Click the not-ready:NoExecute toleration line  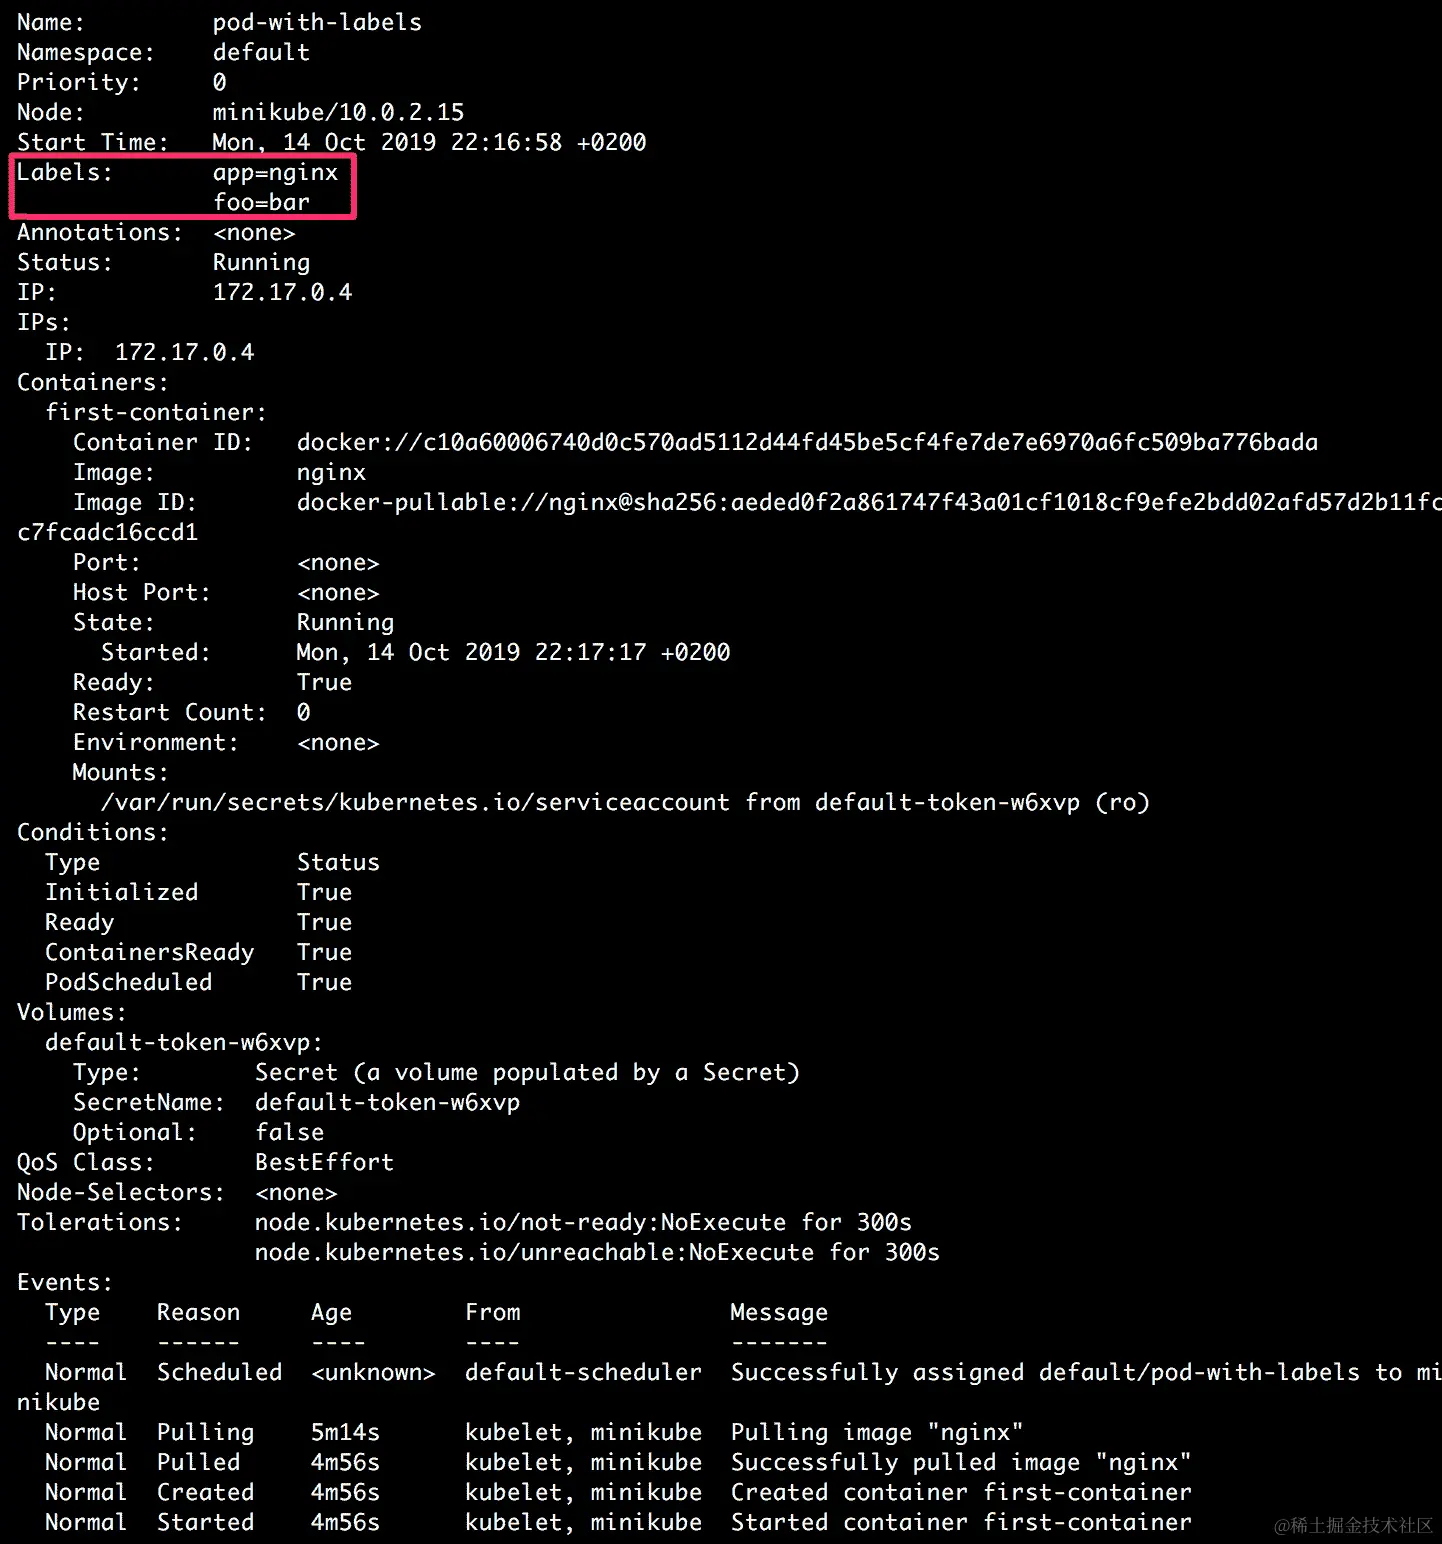(x=583, y=1222)
